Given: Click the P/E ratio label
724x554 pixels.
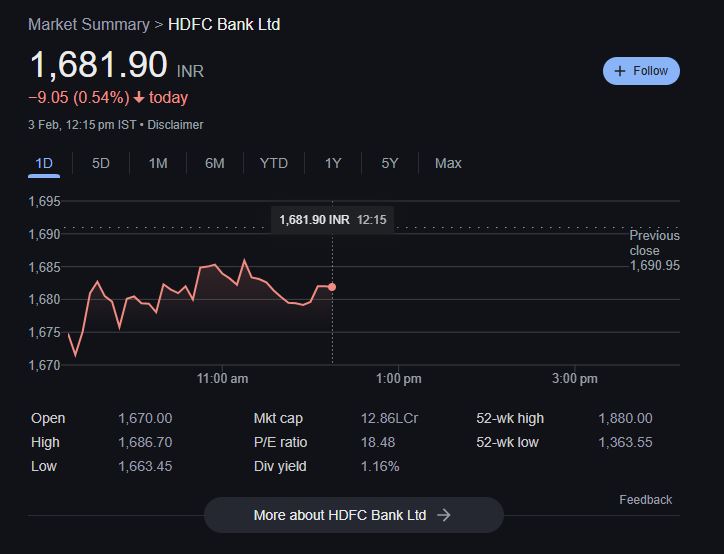Looking at the screenshot, I should click(x=280, y=442).
